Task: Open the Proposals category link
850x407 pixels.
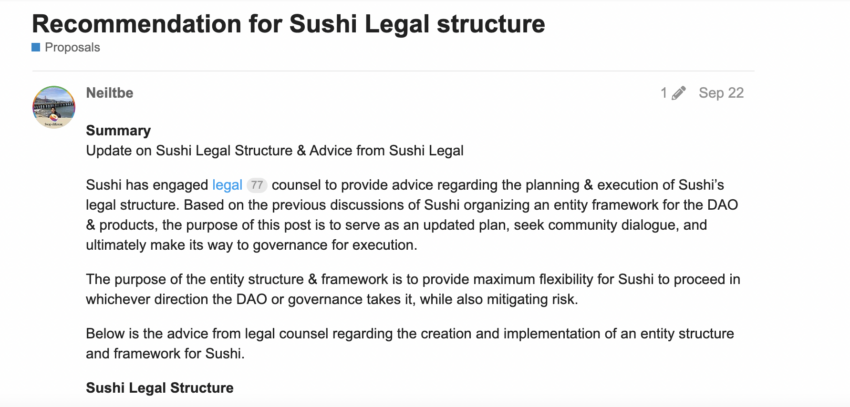Action: [72, 47]
